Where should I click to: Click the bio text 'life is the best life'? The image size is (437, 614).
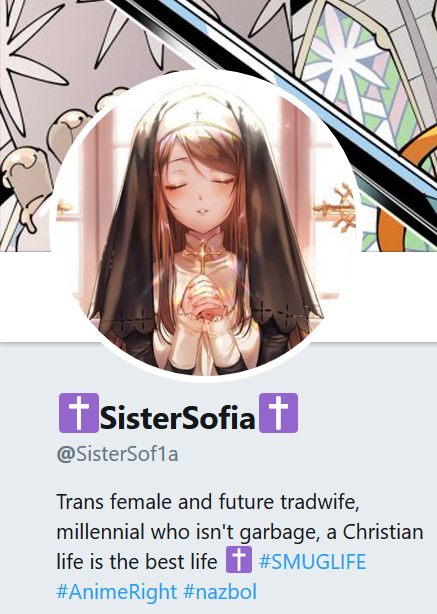click(137, 562)
